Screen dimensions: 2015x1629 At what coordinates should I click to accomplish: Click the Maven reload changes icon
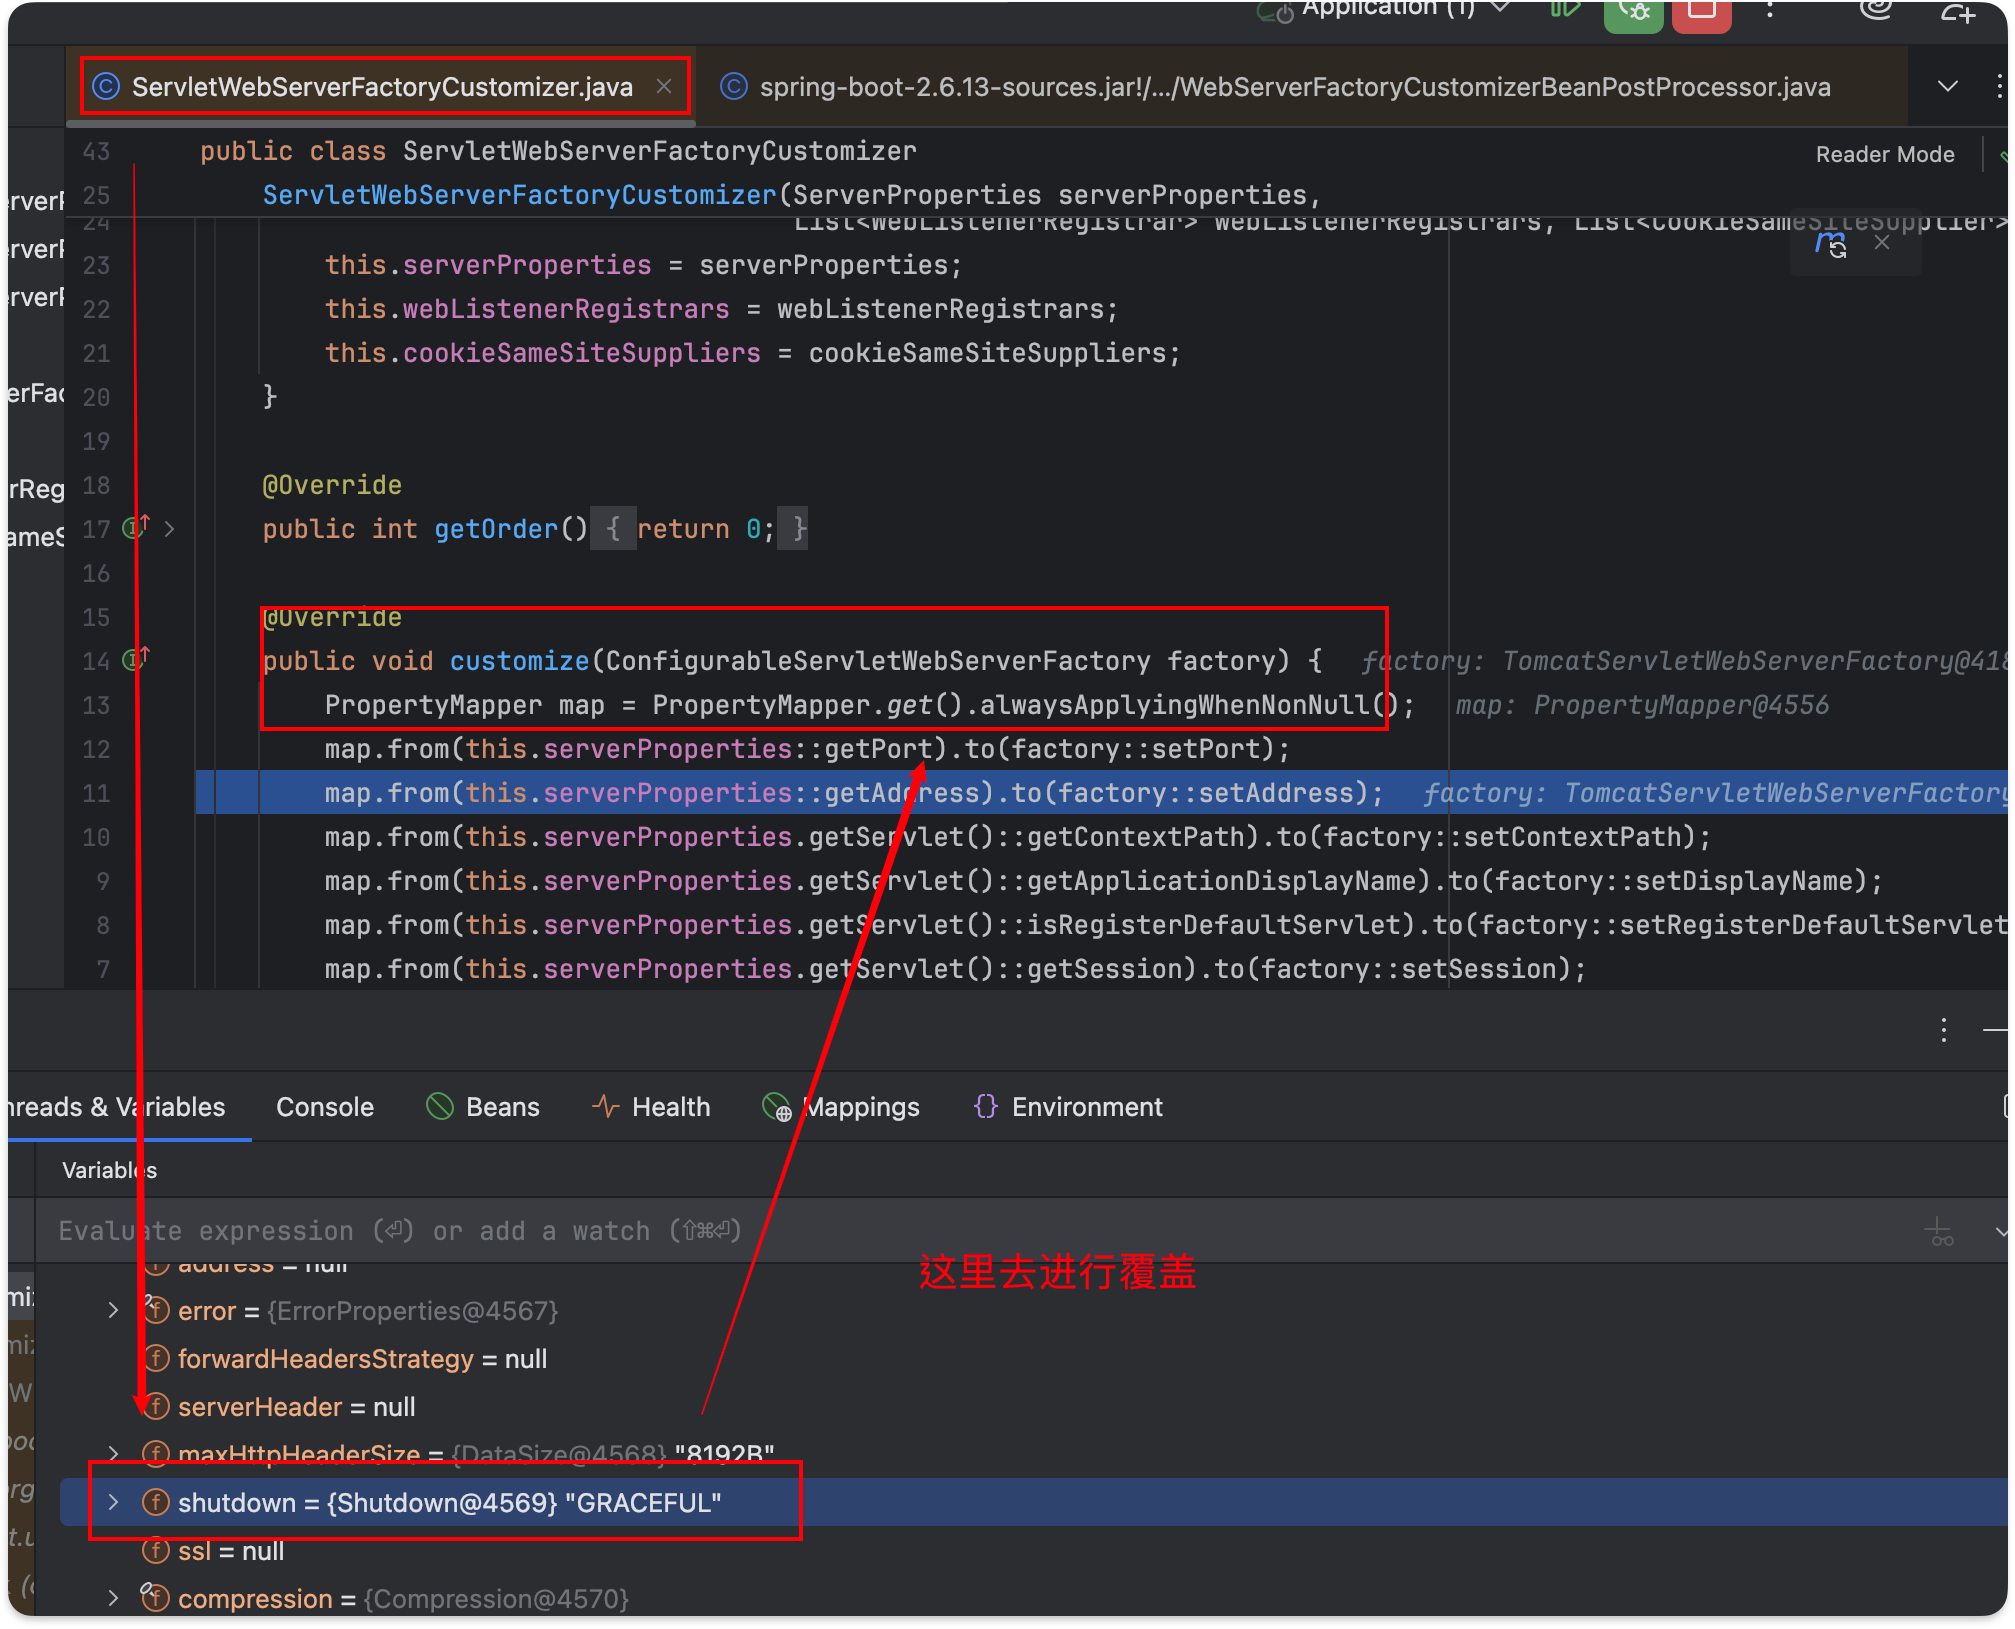coord(1832,244)
